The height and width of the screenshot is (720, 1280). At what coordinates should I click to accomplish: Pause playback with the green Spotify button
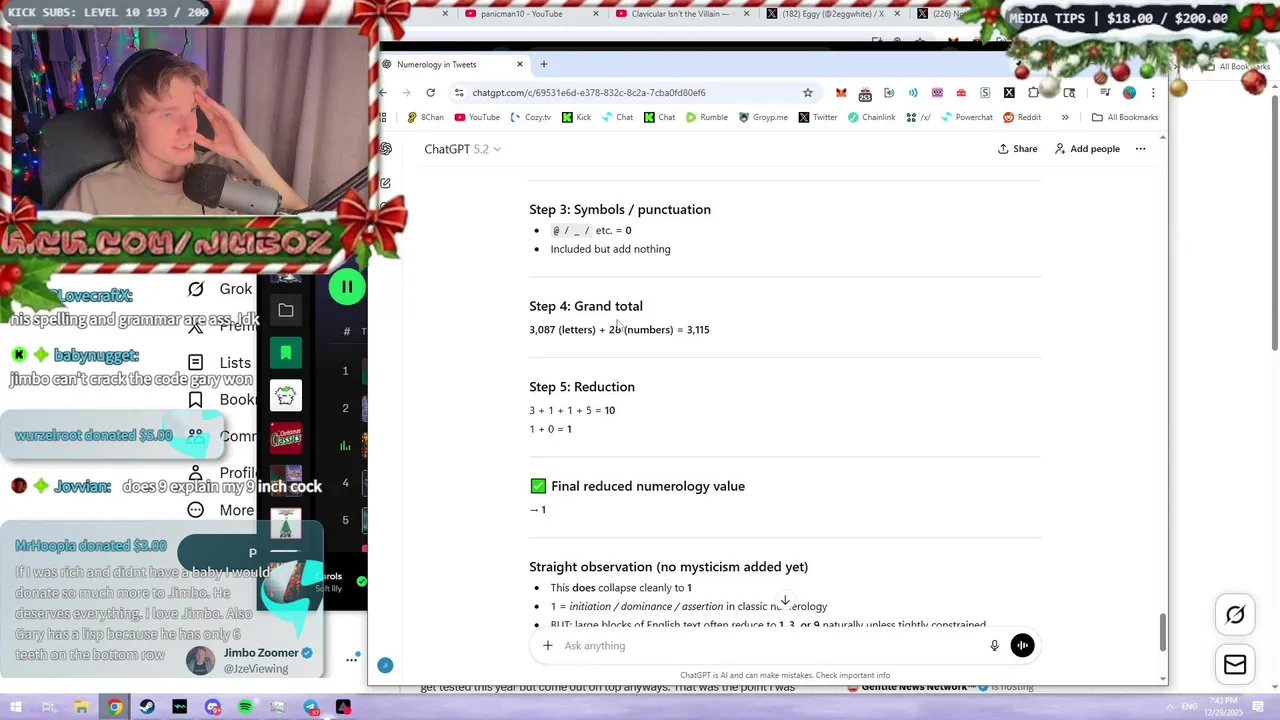click(x=347, y=287)
